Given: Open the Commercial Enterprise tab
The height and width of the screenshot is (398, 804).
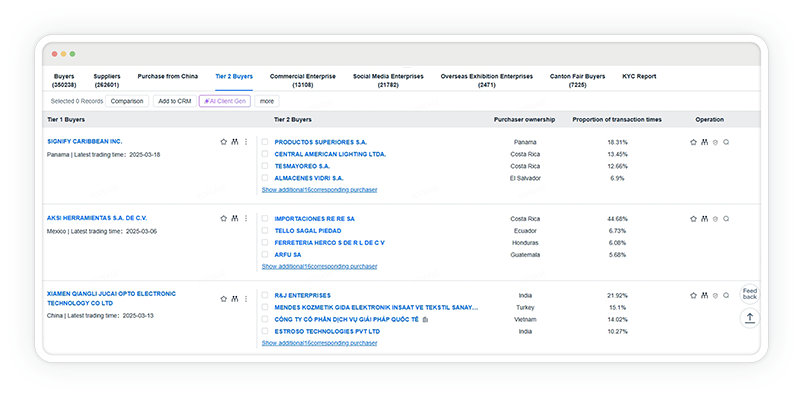Looking at the screenshot, I should [x=303, y=81].
